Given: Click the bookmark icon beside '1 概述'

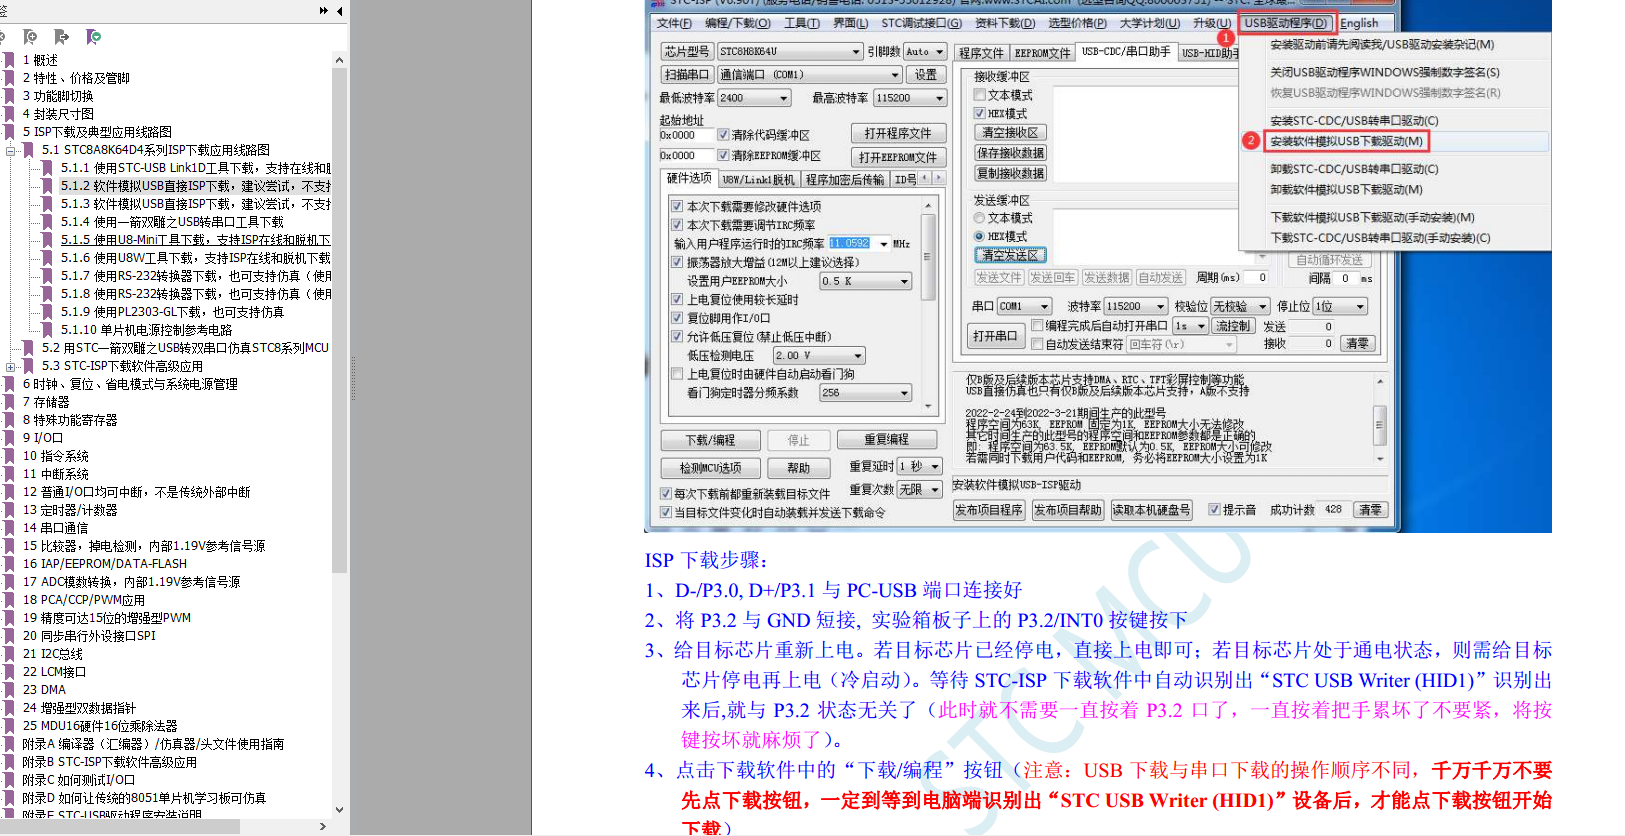Looking at the screenshot, I should (9, 60).
